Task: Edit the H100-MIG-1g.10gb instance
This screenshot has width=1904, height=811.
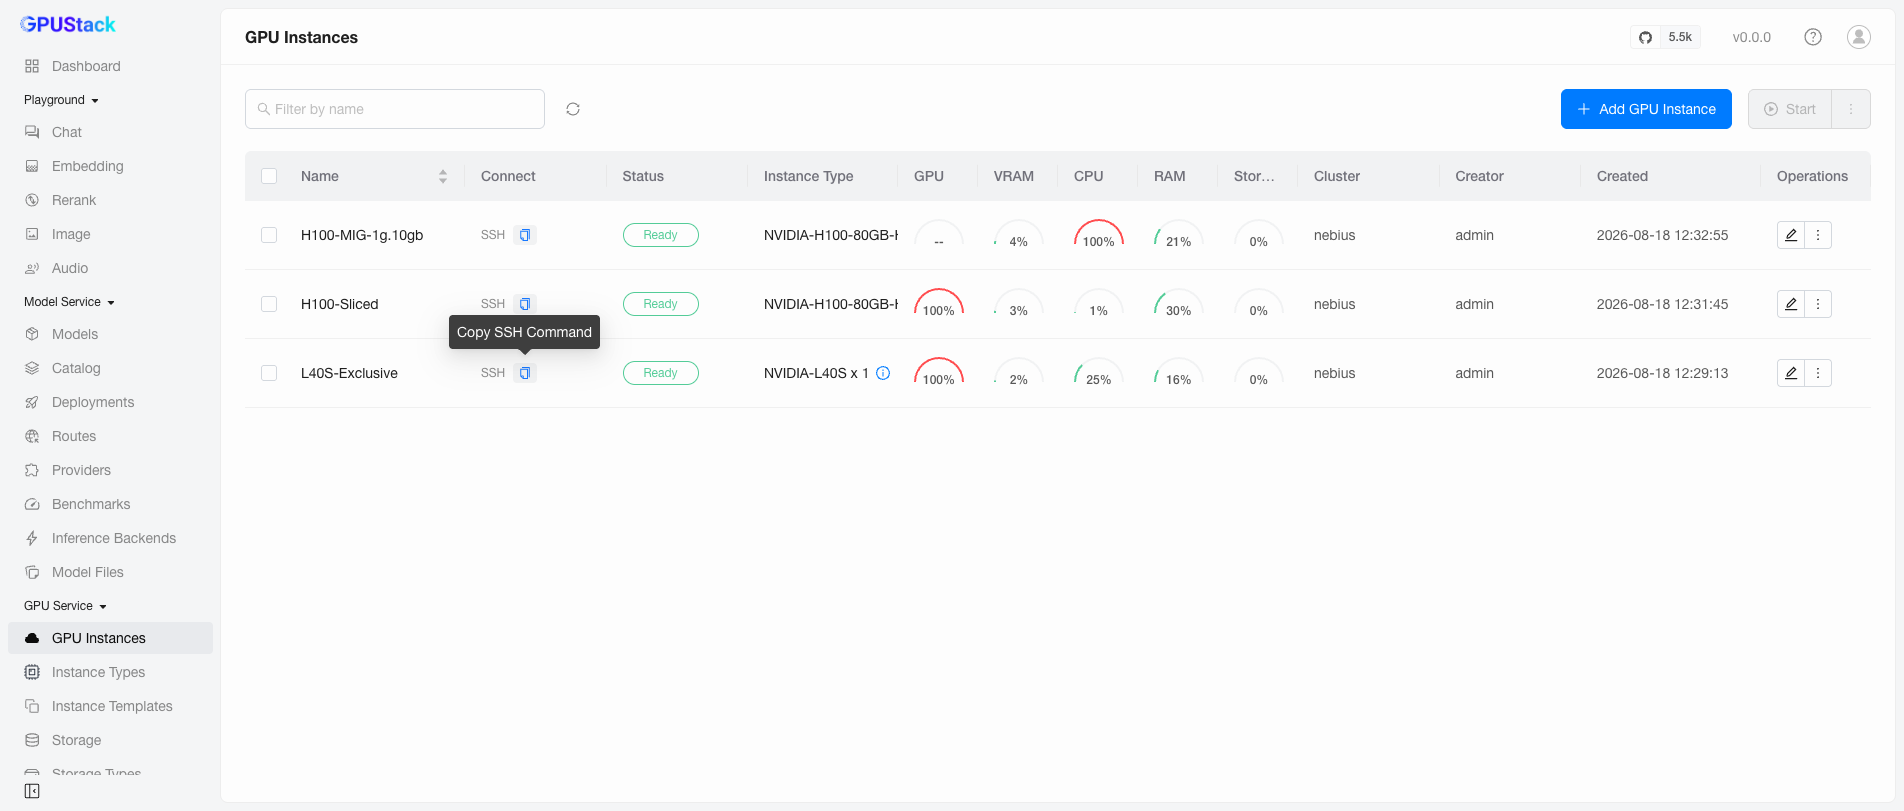Action: coord(1791,235)
